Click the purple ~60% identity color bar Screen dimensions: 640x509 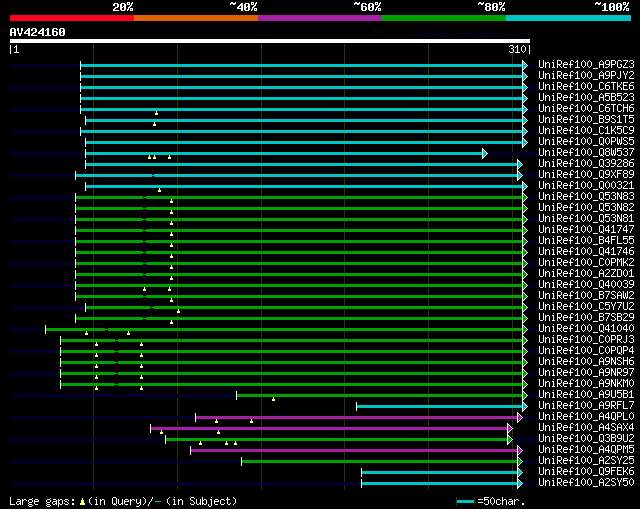pyautogui.click(x=320, y=18)
